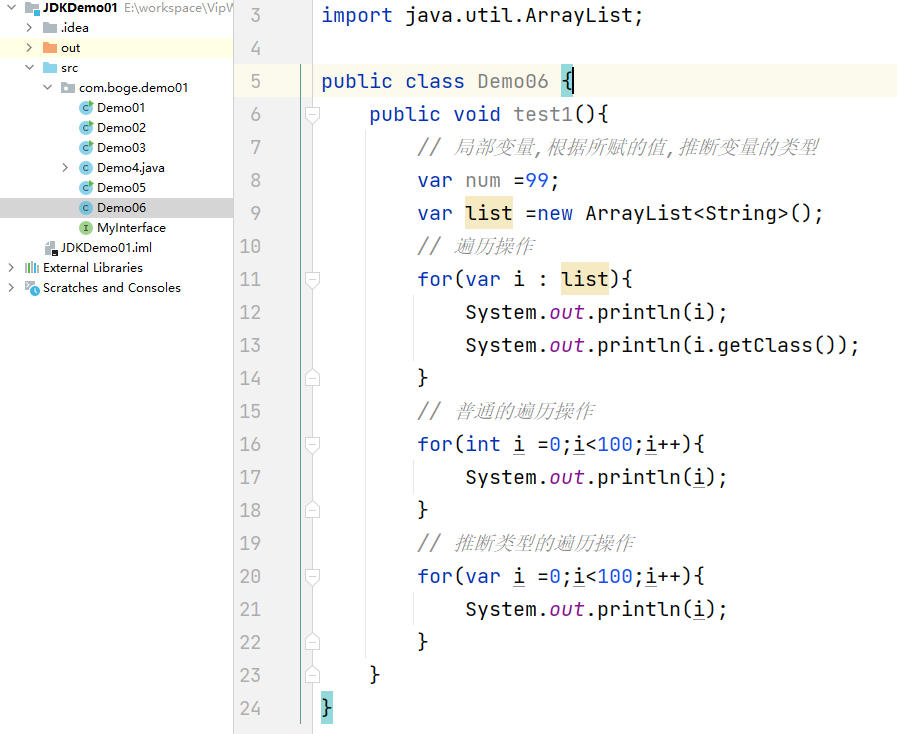The height and width of the screenshot is (734, 897).
Task: Click highlighted 'list' in for loop line 11
Action: click(585, 279)
